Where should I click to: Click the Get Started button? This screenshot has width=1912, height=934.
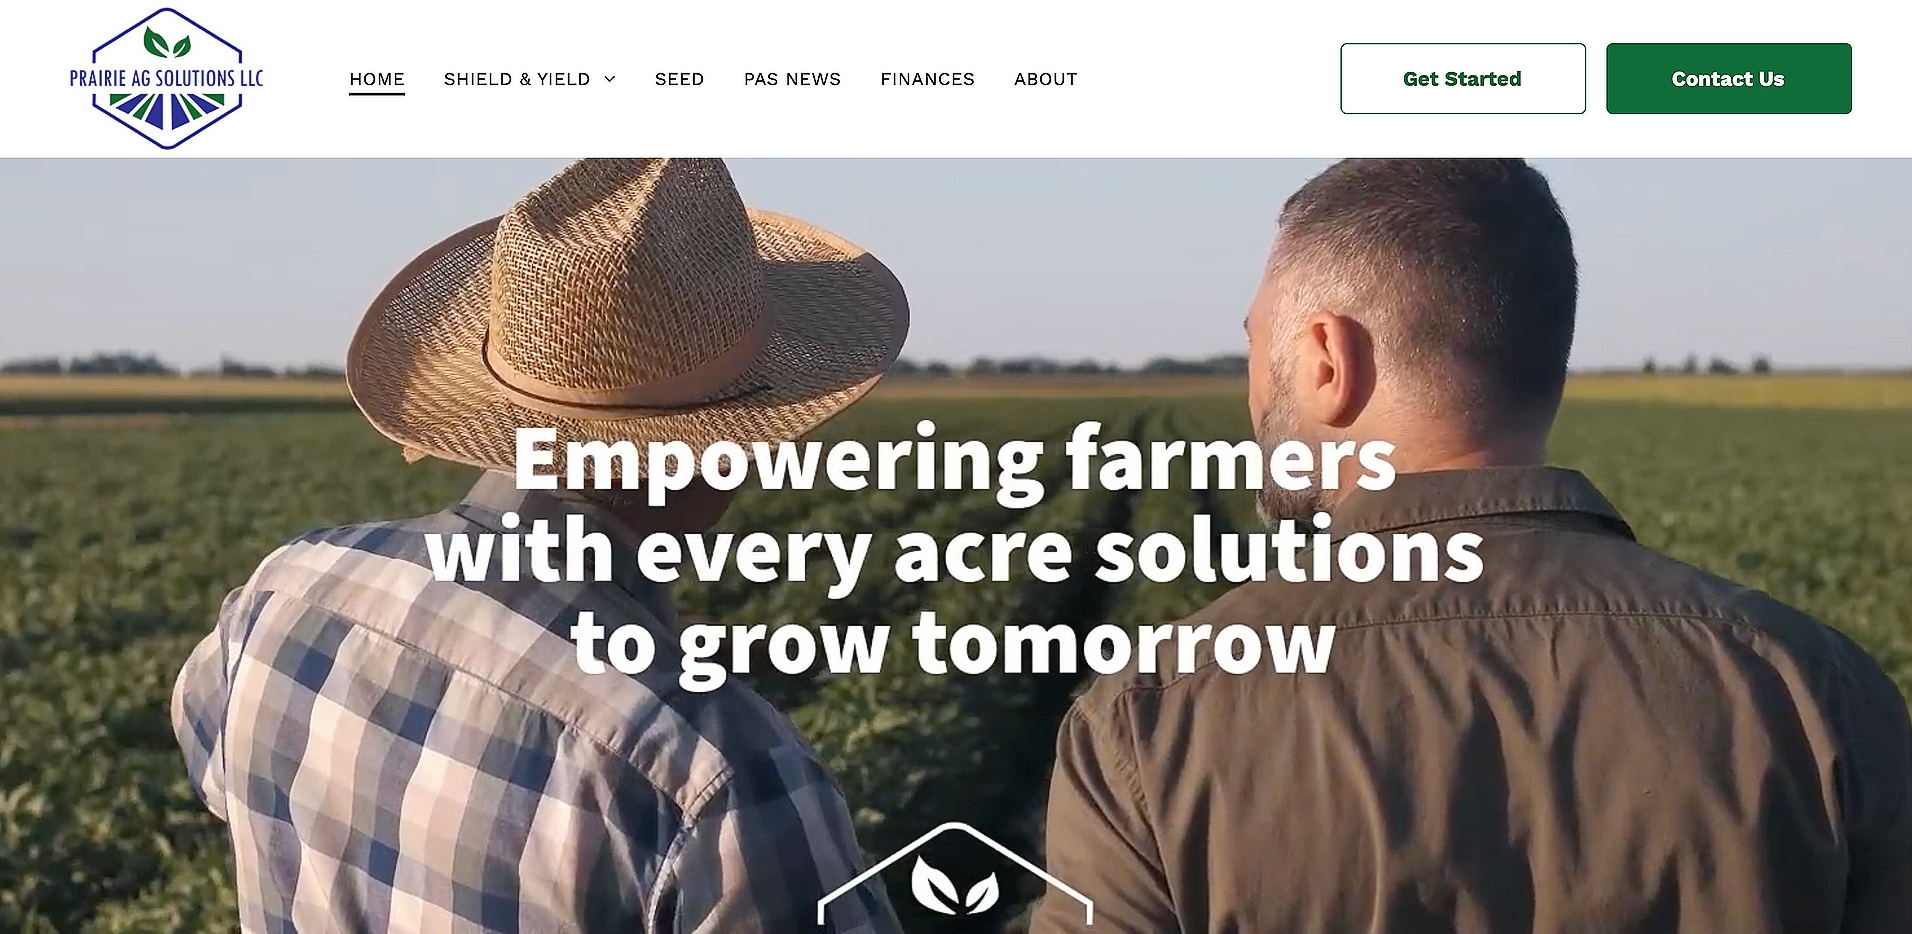[1462, 78]
